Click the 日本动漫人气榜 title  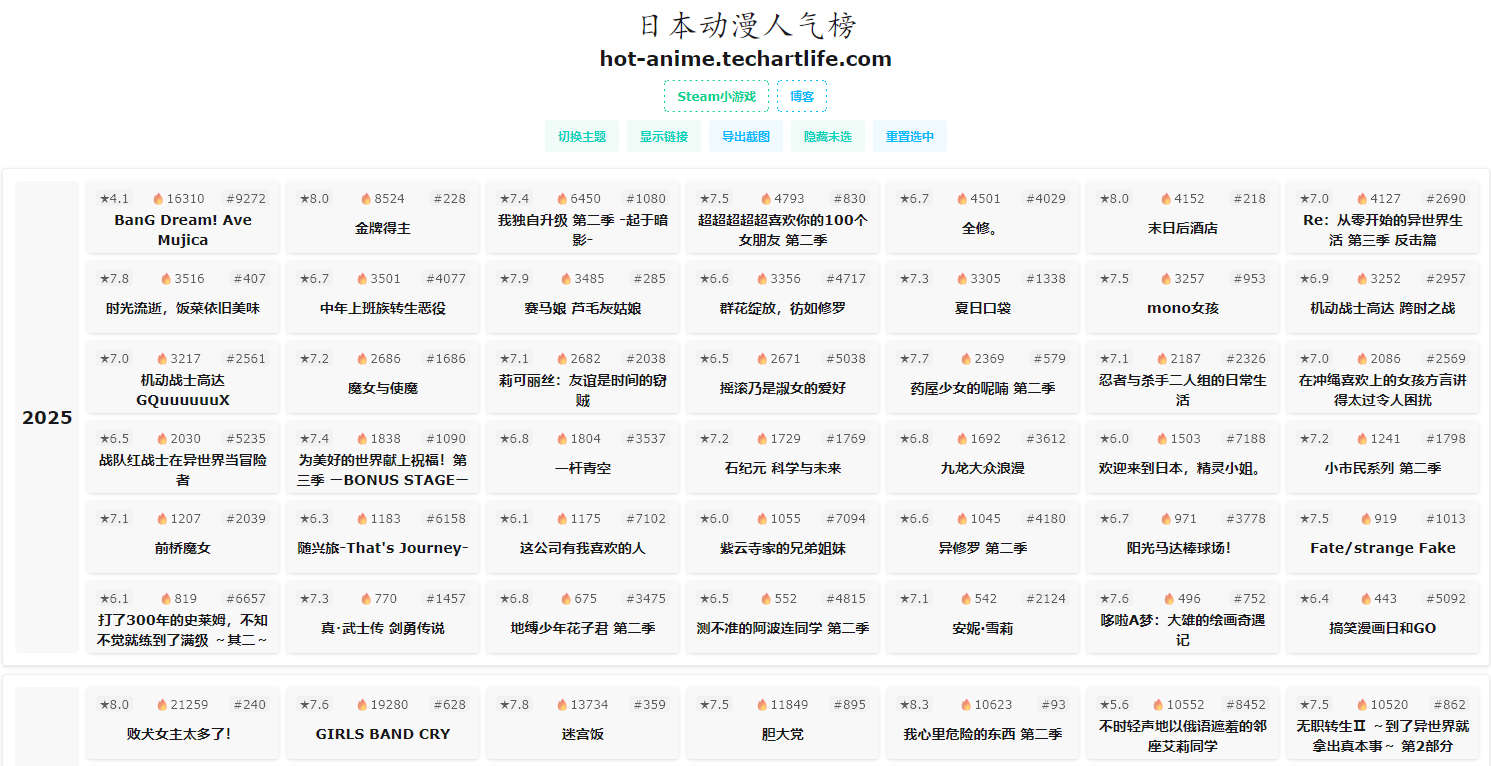pyautogui.click(x=746, y=25)
